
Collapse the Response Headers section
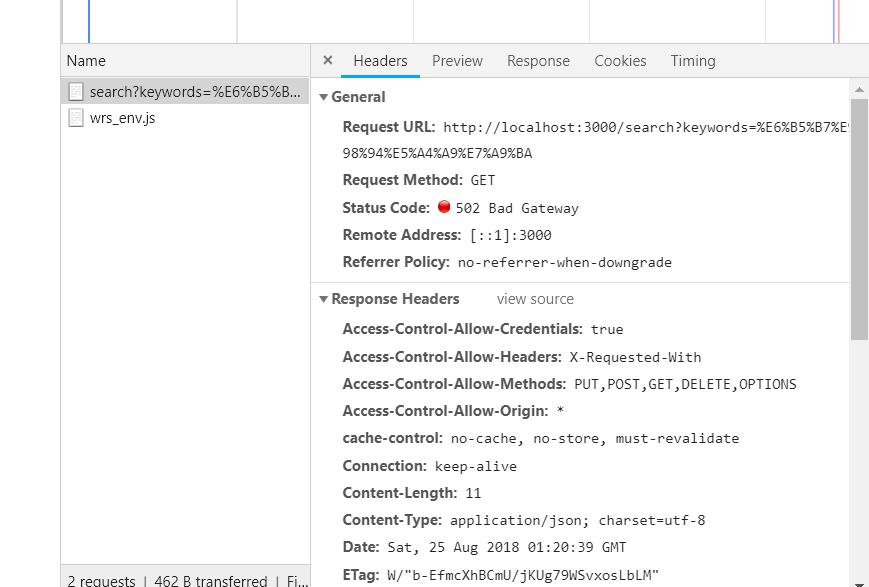324,299
